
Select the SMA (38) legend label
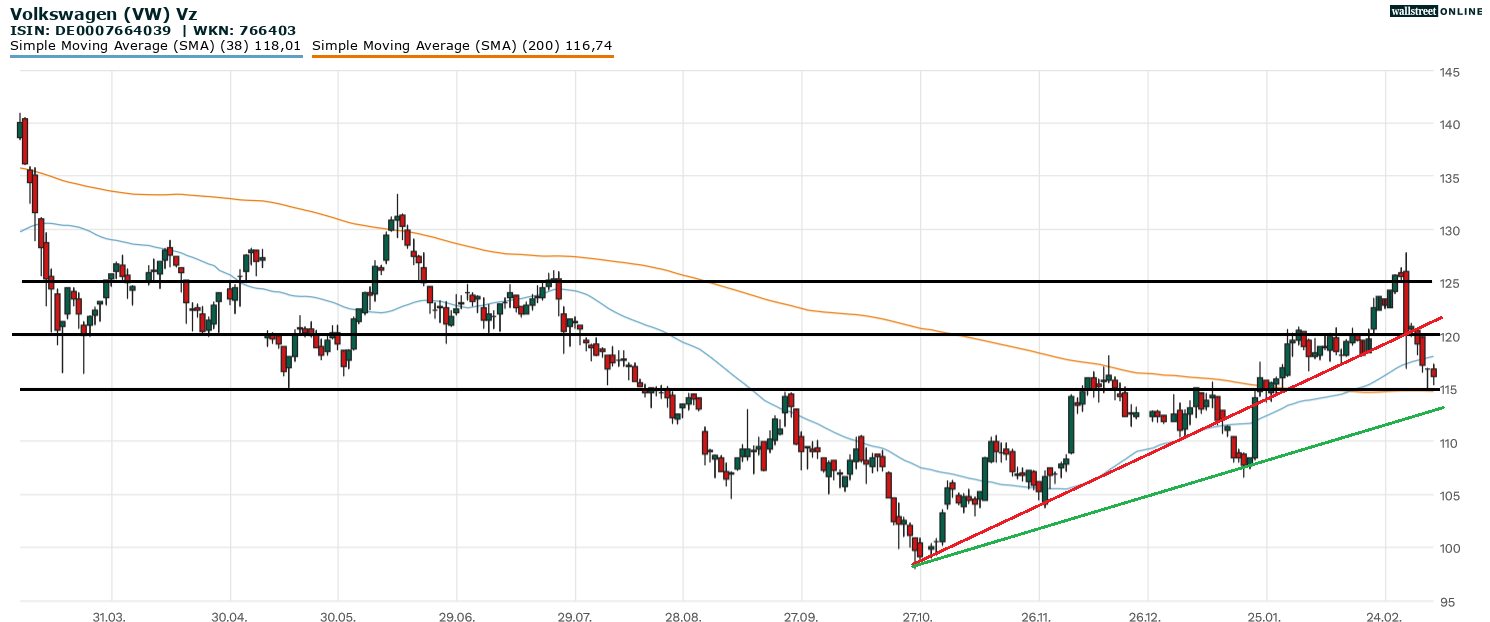point(155,45)
